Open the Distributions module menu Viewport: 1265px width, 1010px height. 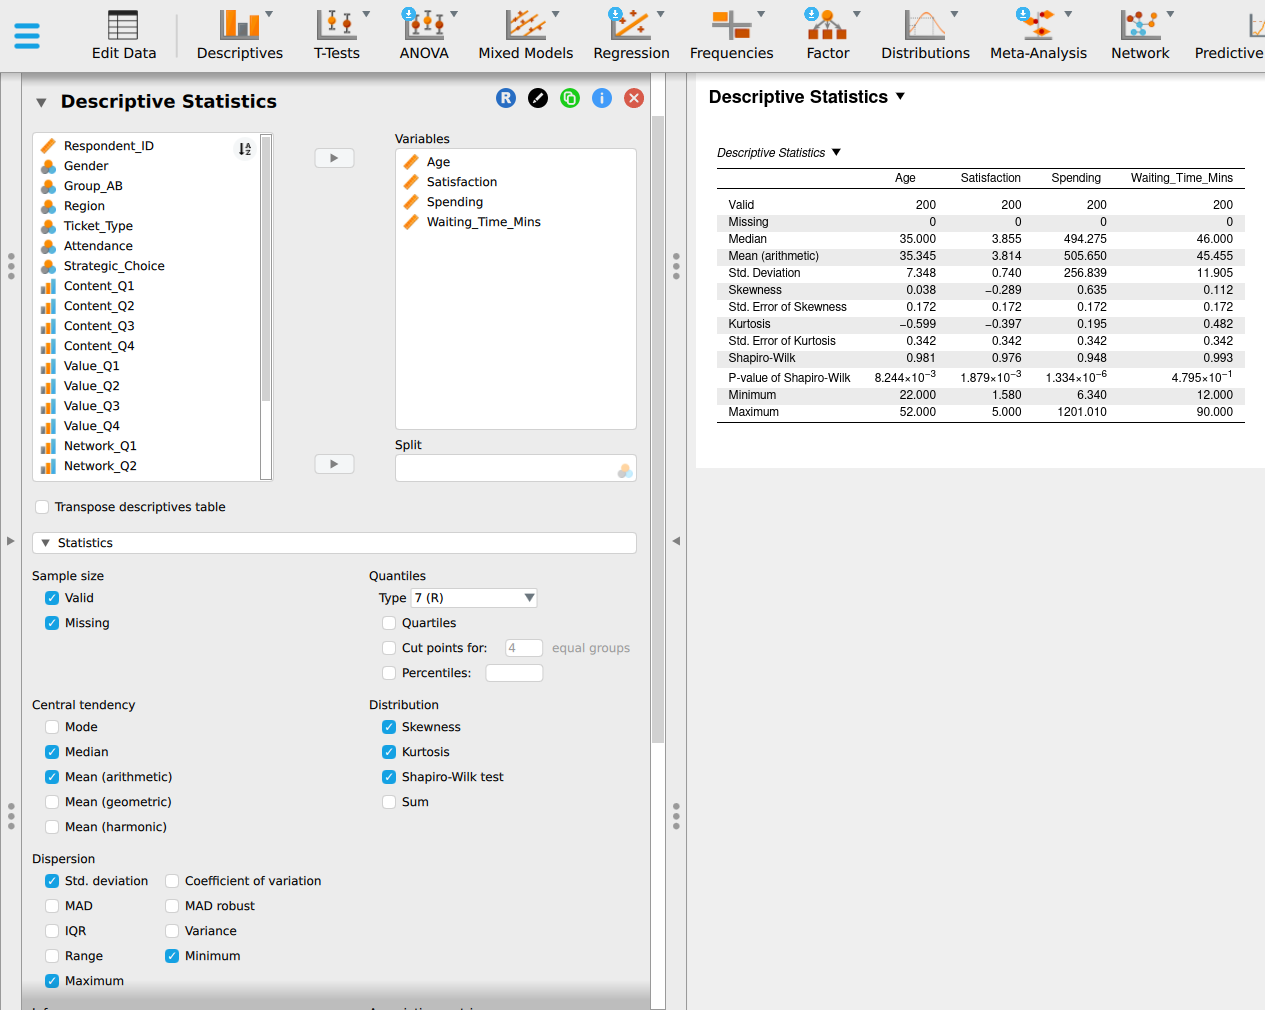pos(925,35)
